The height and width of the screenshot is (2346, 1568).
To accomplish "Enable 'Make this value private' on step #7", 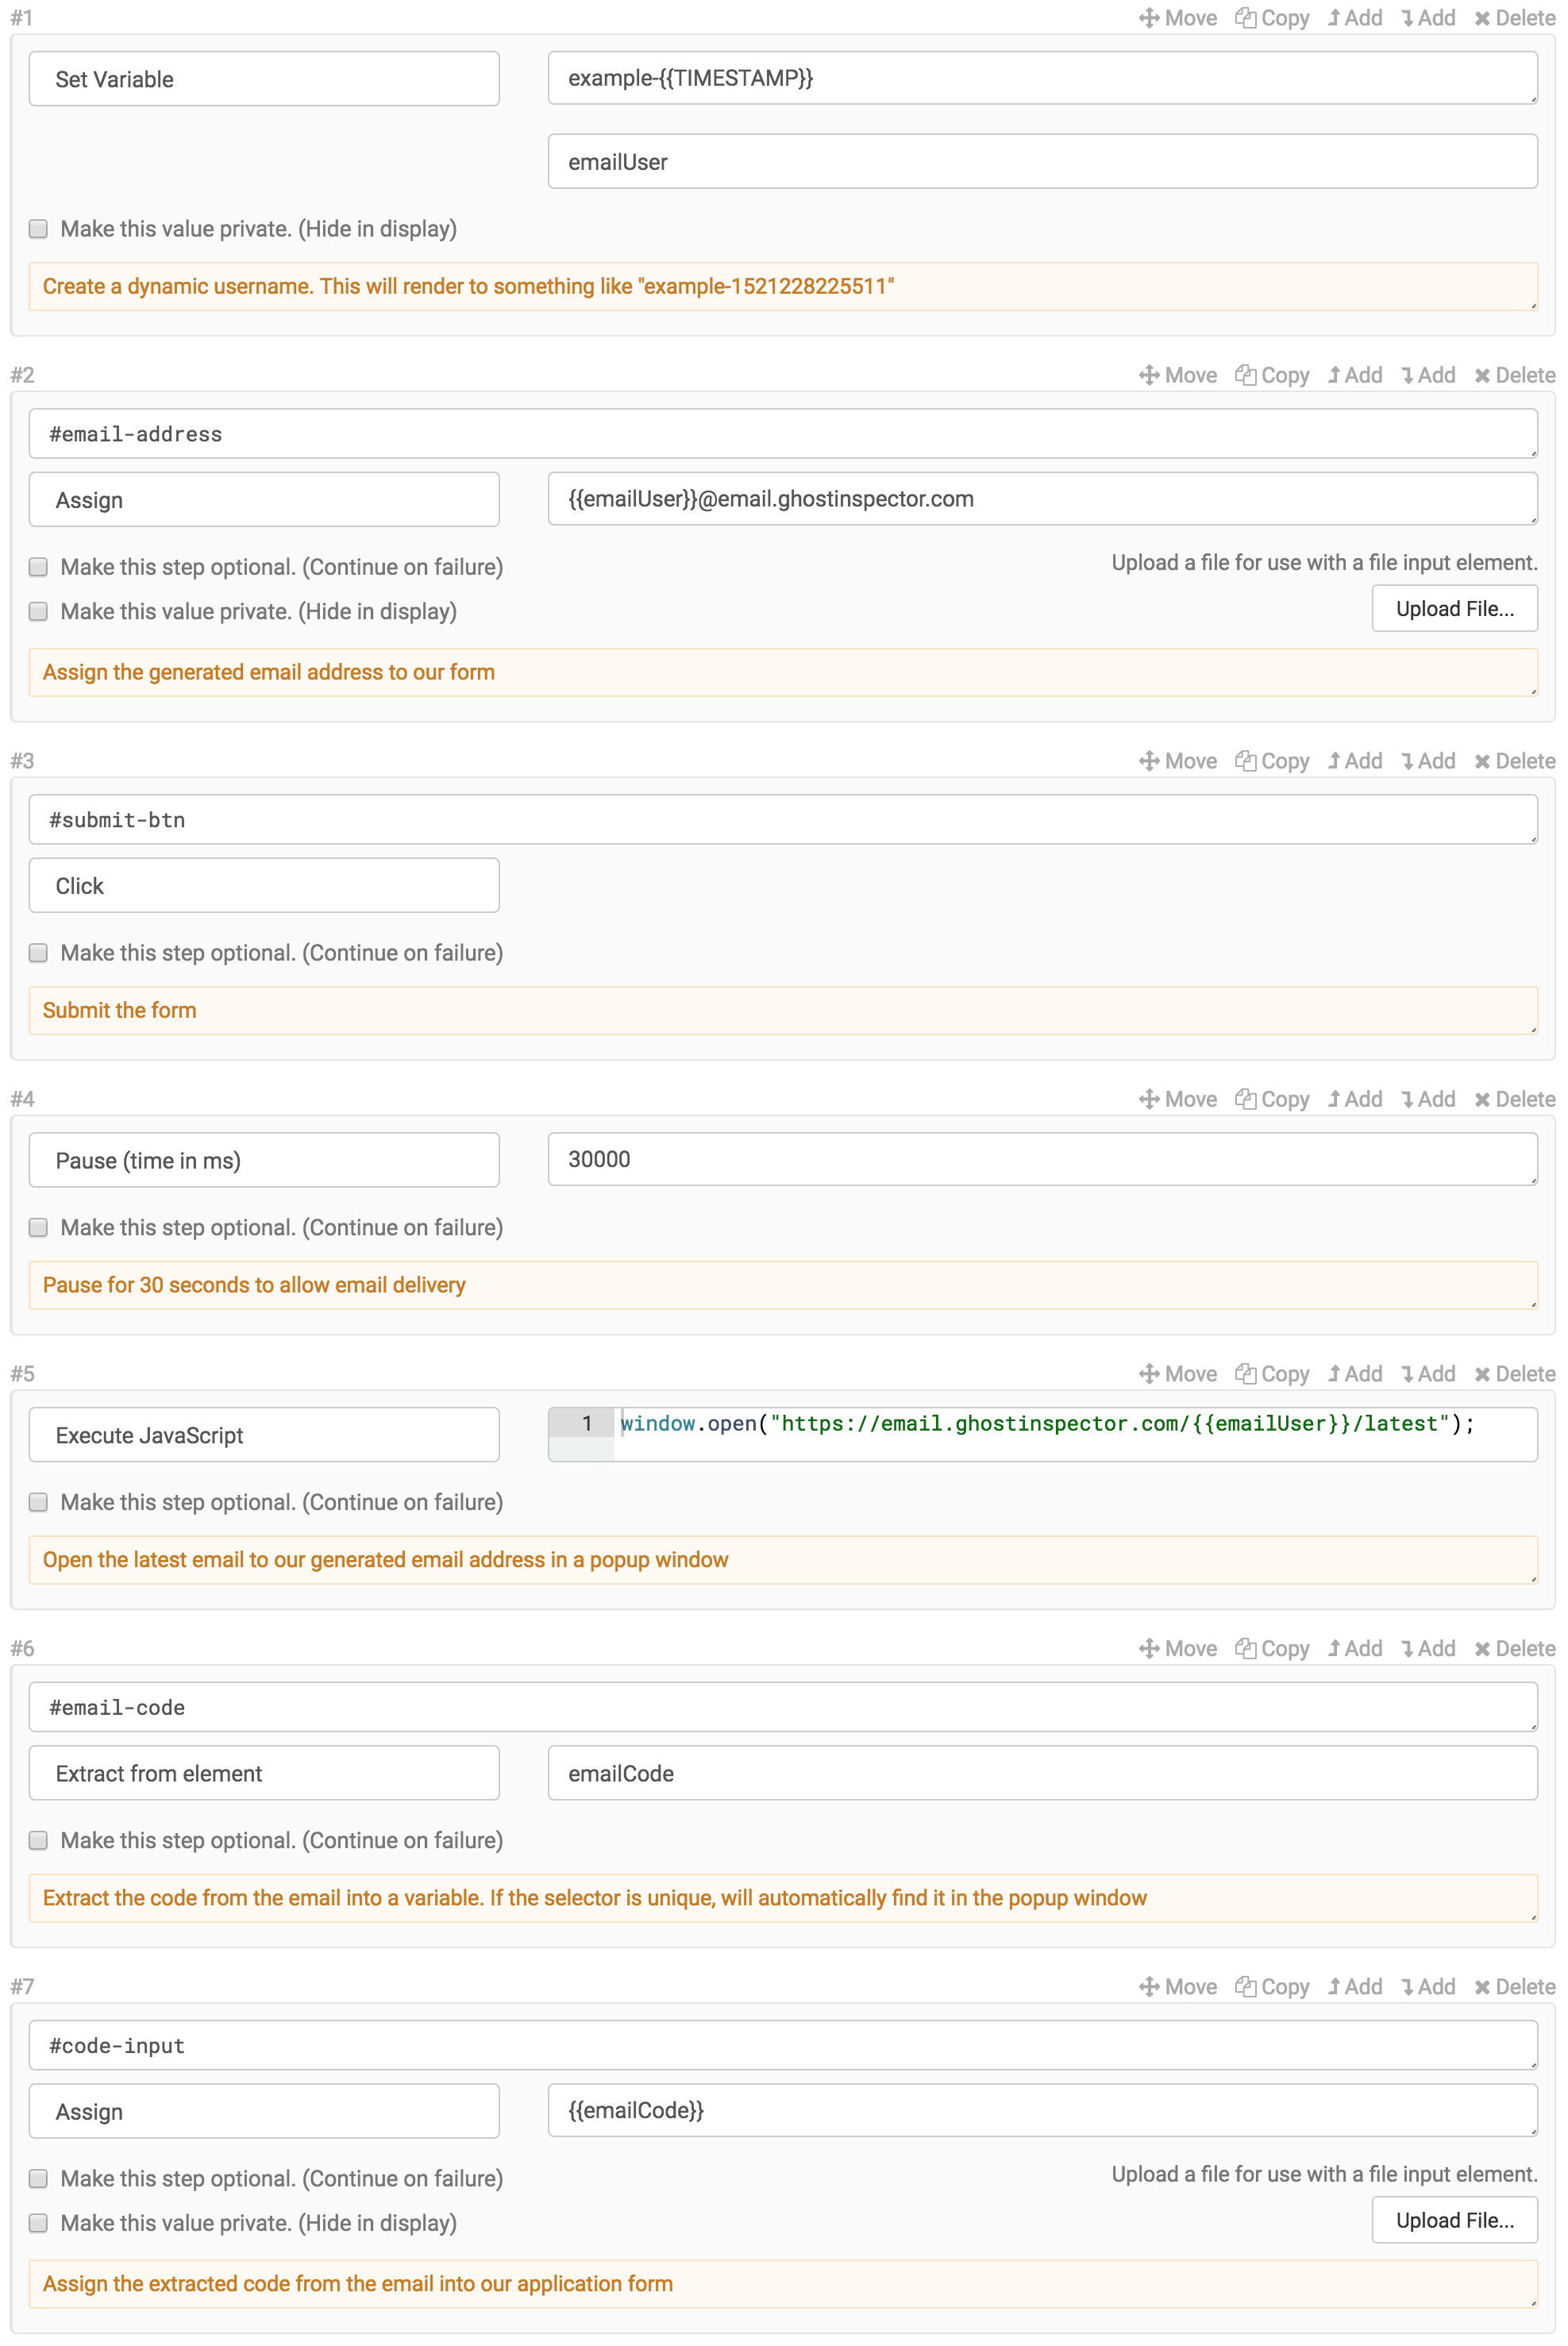I will (x=38, y=2223).
